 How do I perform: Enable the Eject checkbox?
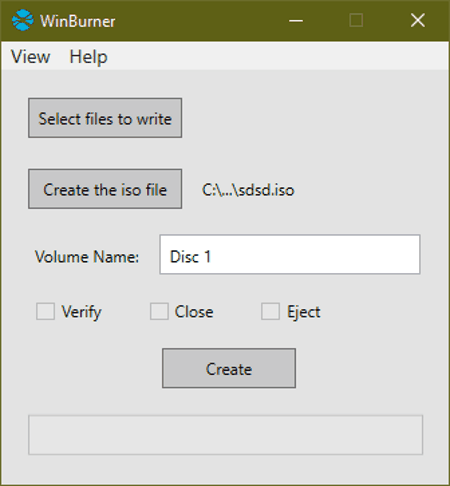pos(270,311)
